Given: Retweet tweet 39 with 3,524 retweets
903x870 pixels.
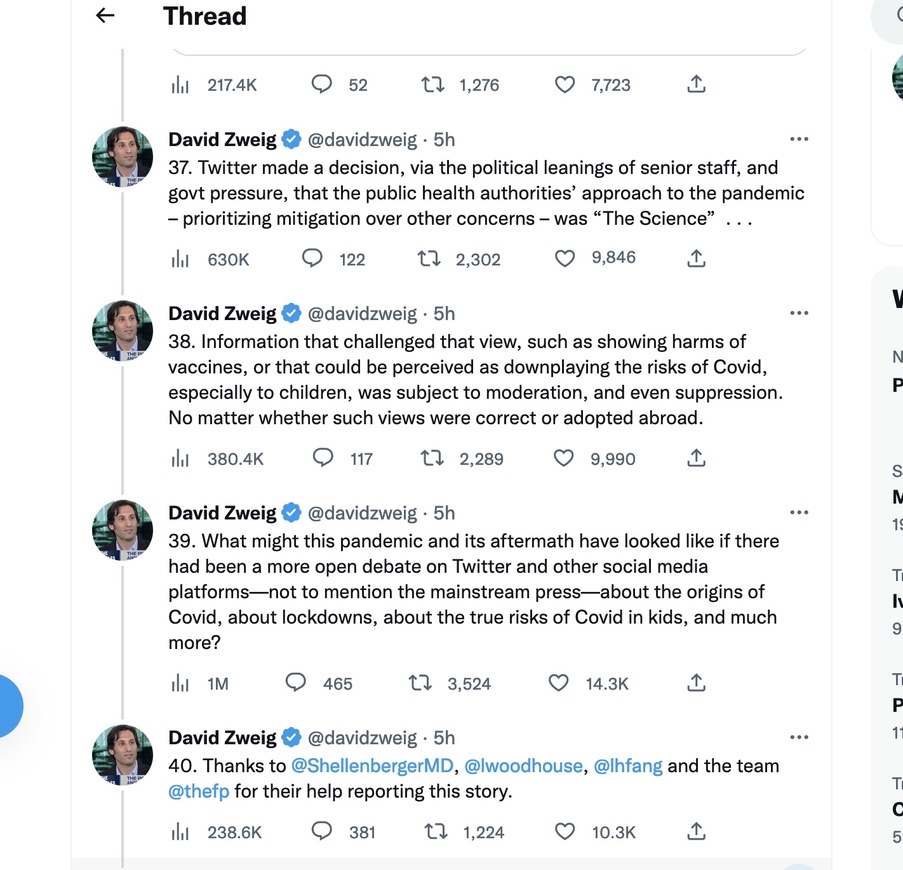Looking at the screenshot, I should (x=421, y=683).
